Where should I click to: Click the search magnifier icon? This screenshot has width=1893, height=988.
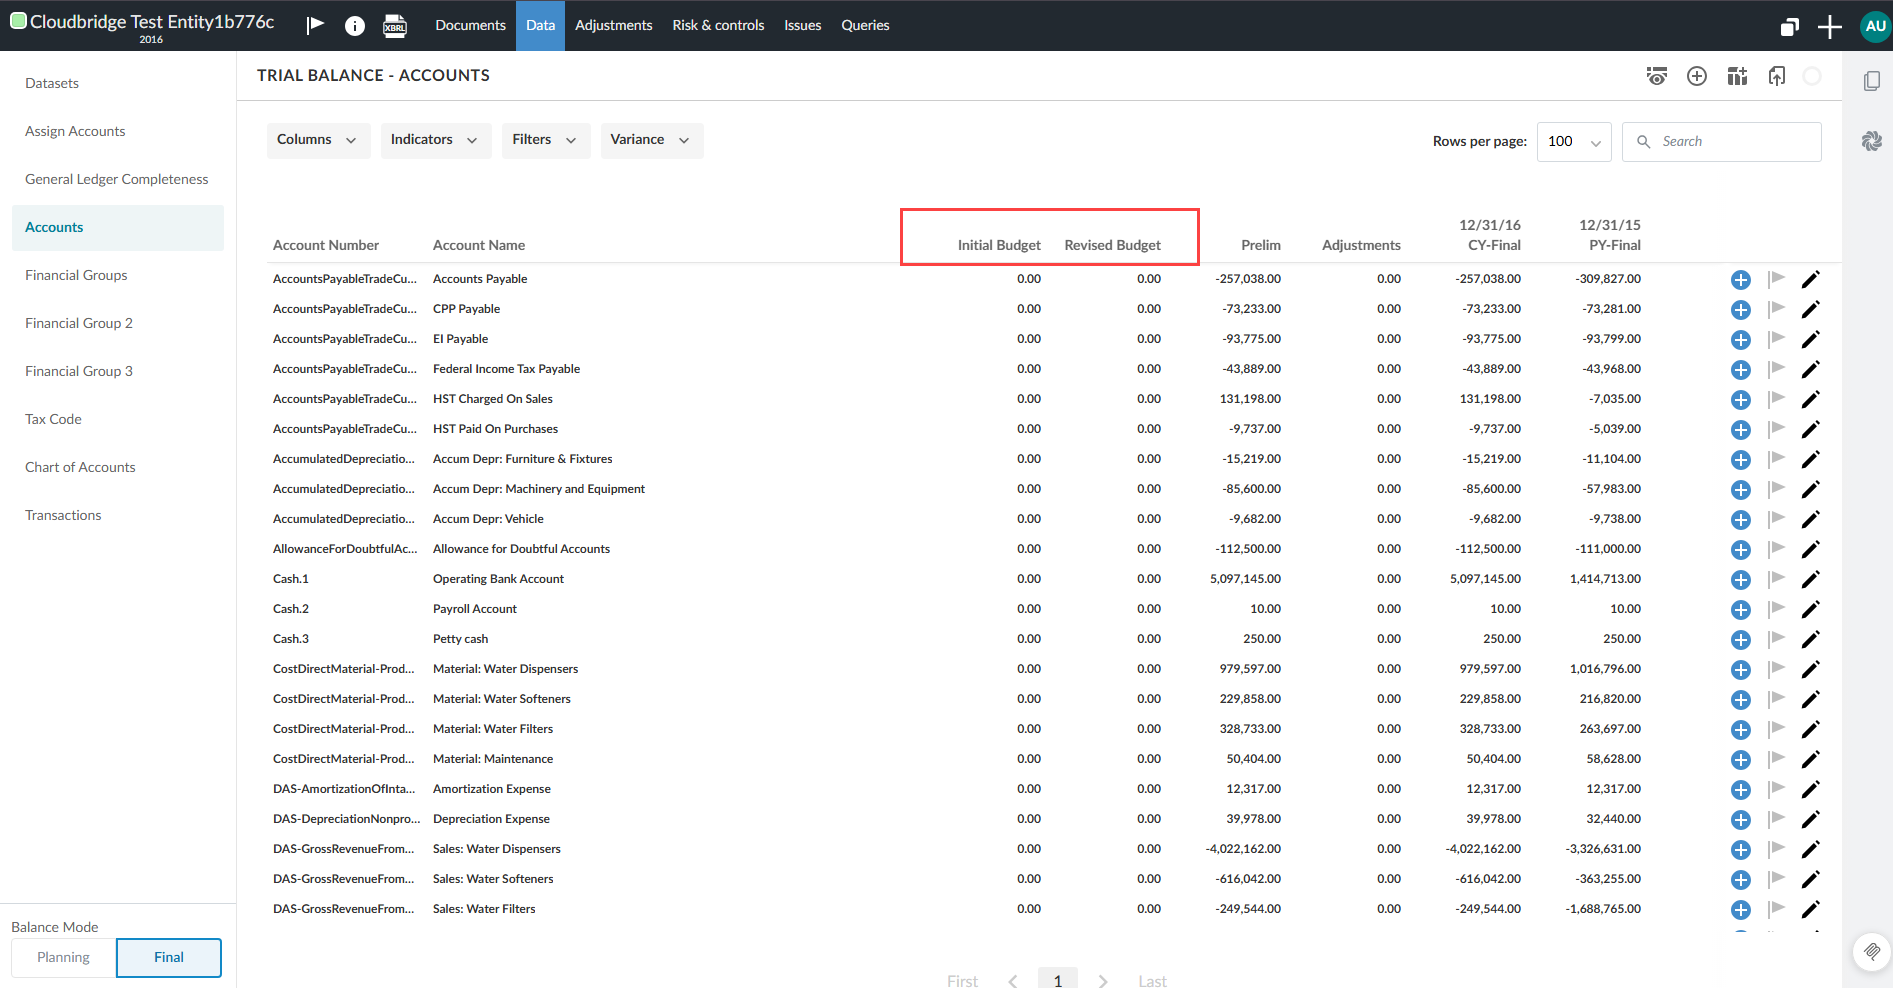(x=1643, y=142)
